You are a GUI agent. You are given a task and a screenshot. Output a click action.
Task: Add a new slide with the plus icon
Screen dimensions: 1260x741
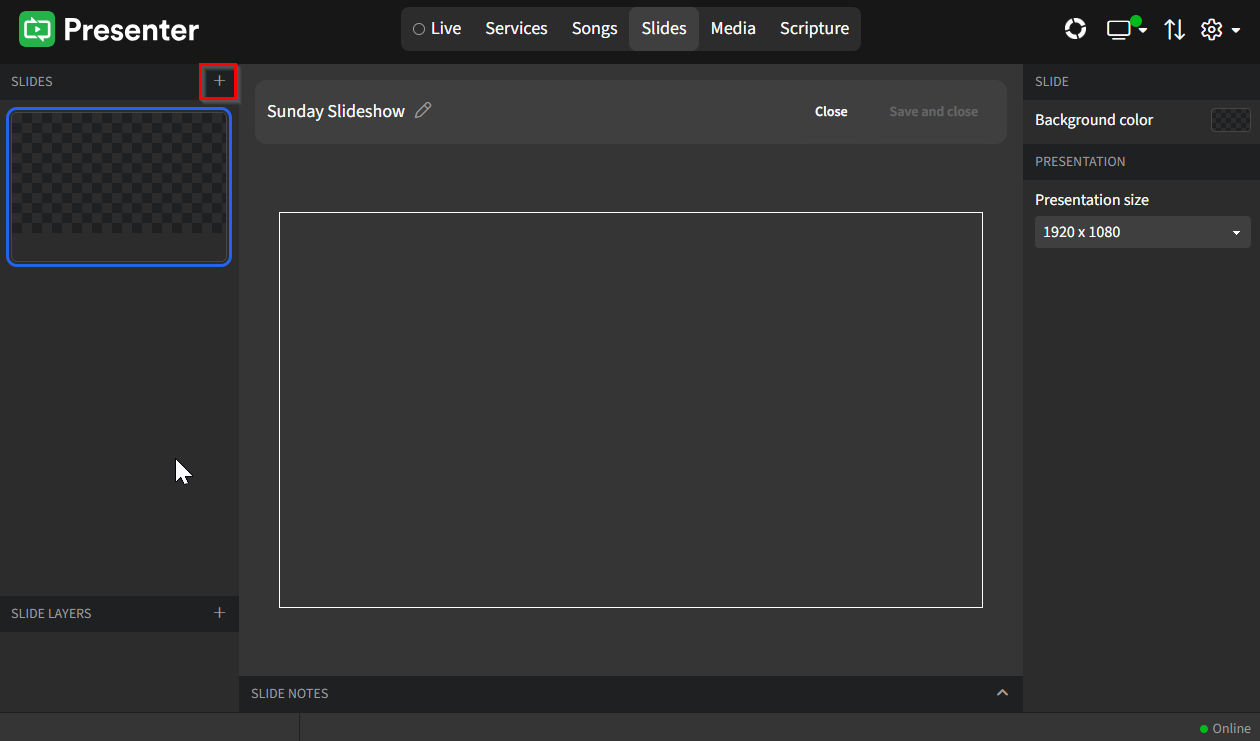[x=219, y=82]
